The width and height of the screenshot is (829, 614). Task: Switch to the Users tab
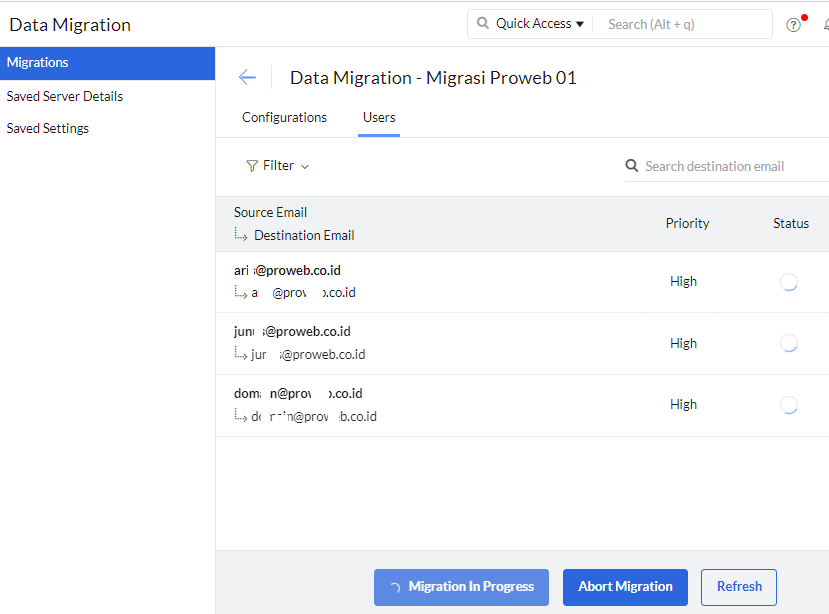(x=379, y=117)
